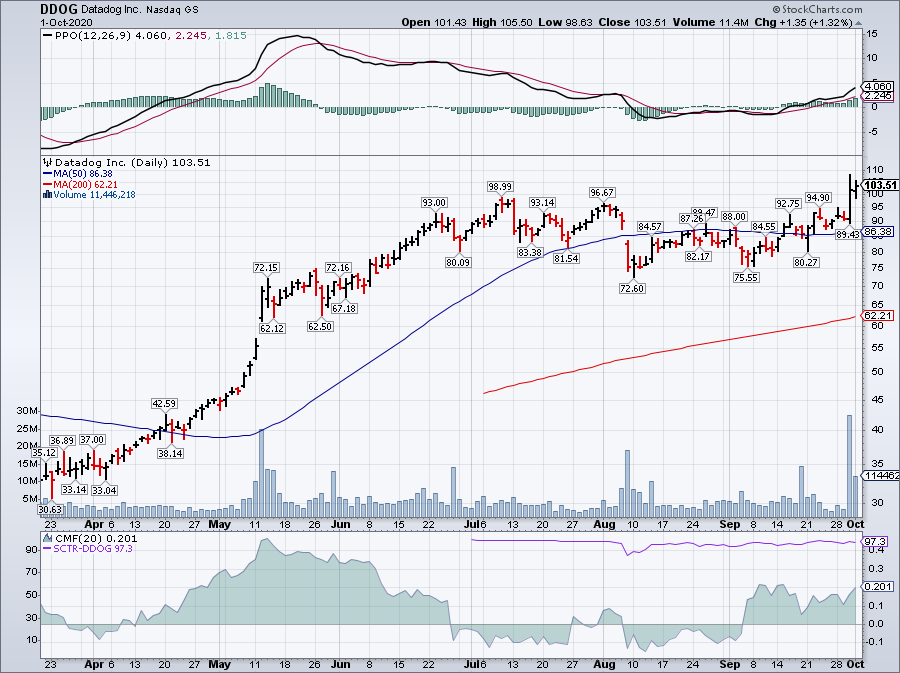Click the 92.75 price peak label
900x673 pixels.
[788, 204]
